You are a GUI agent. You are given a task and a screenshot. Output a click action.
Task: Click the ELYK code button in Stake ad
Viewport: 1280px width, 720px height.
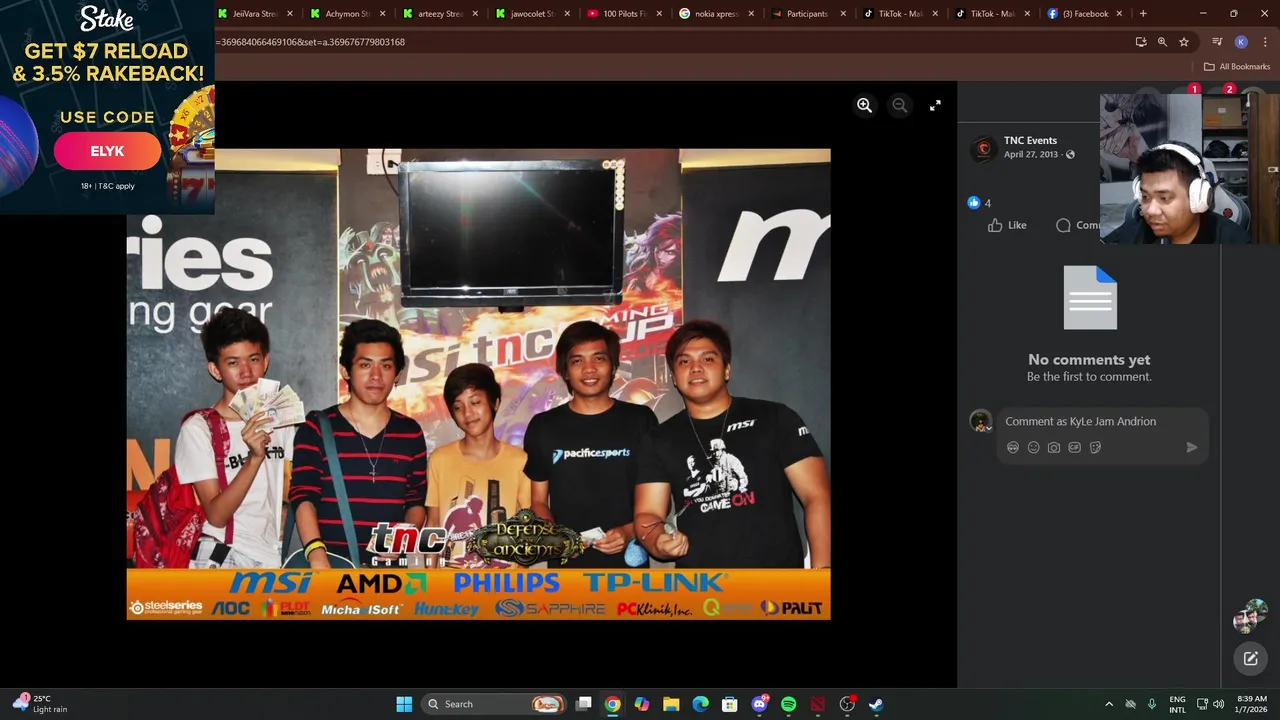(107, 151)
